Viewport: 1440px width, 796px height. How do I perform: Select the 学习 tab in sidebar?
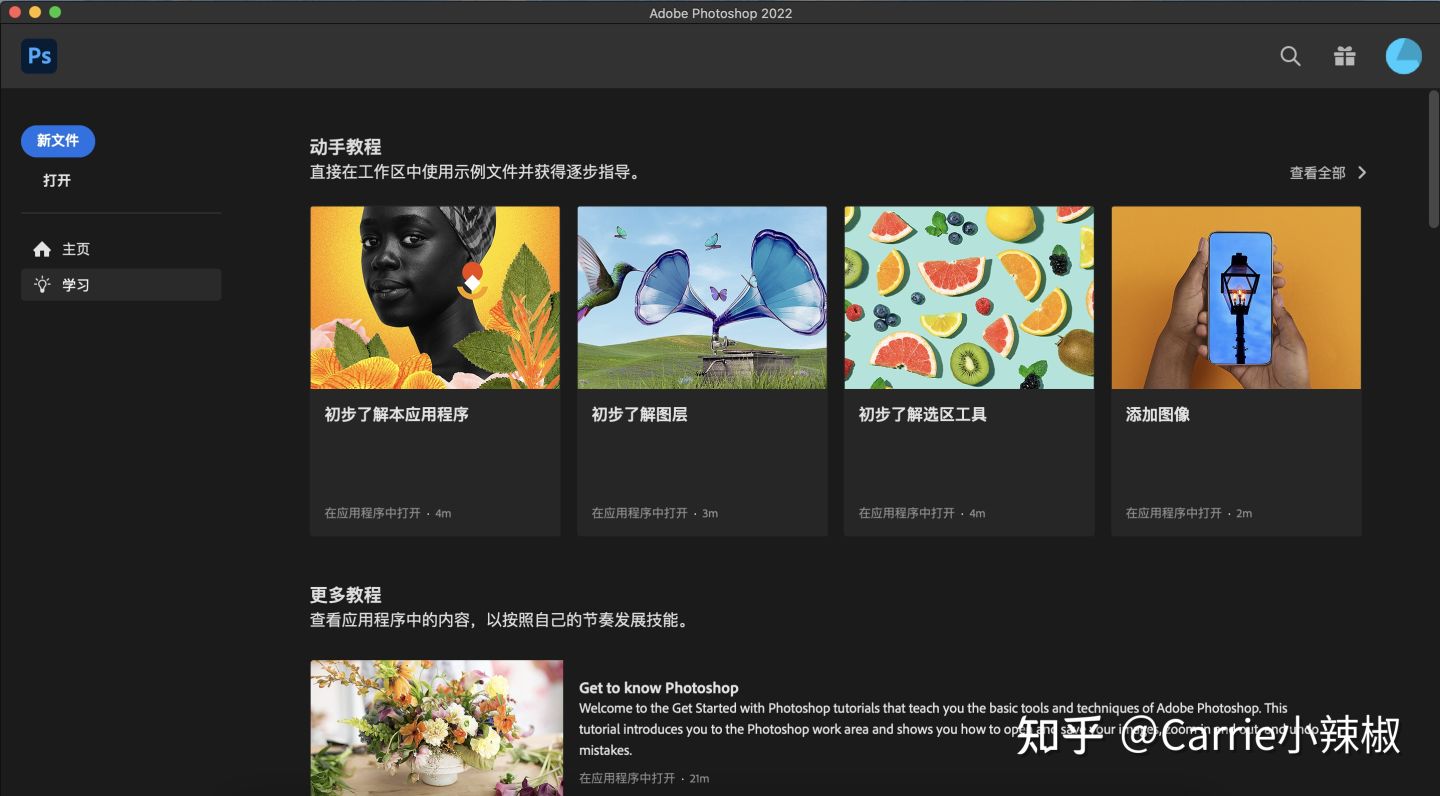click(121, 285)
